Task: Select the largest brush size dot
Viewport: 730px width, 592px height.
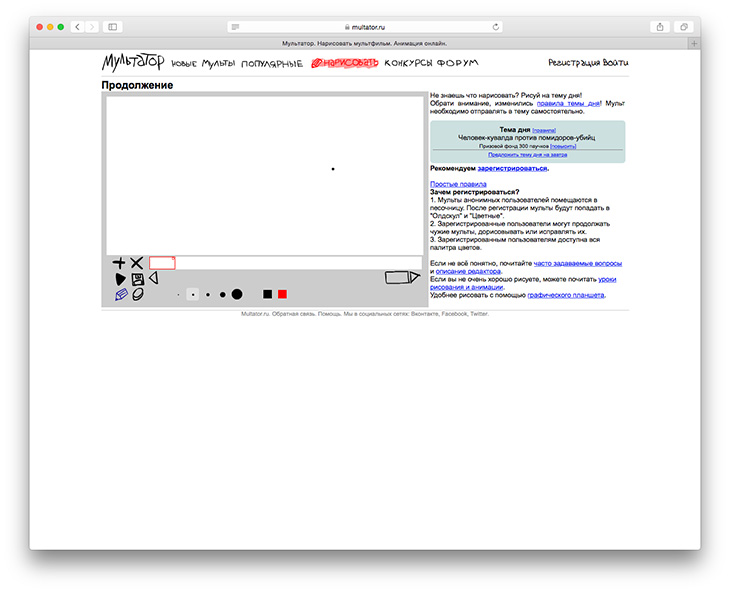Action: 237,294
